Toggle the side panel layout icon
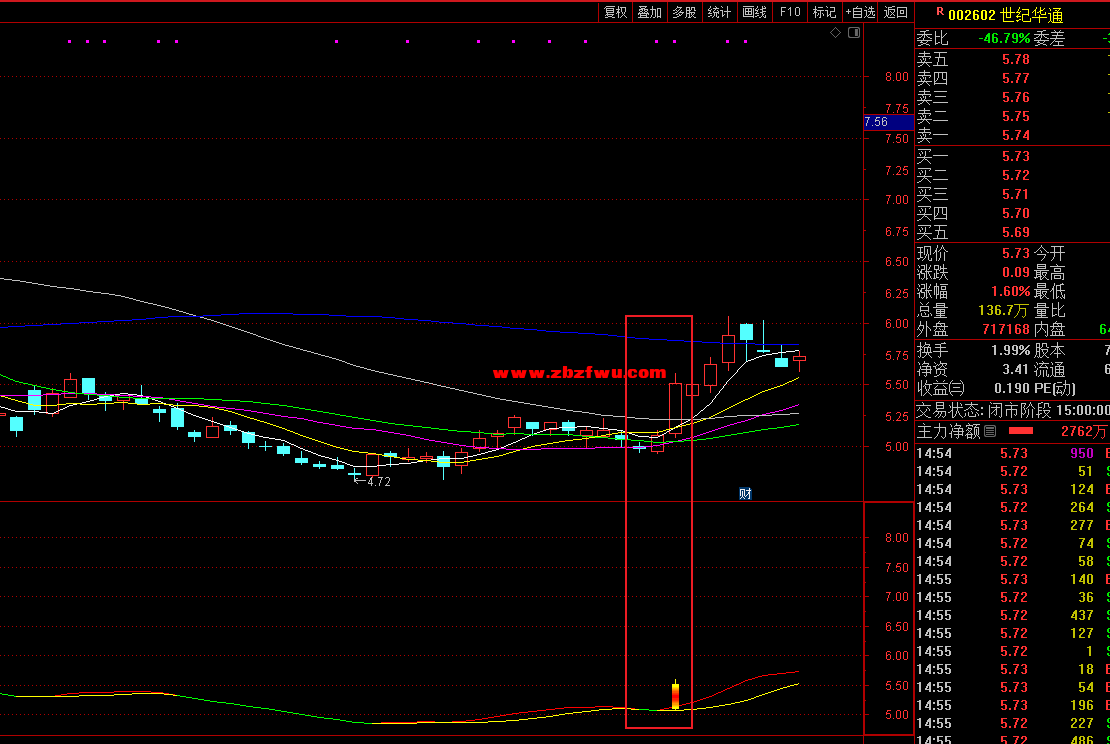Viewport: 1110px width, 744px height. click(854, 33)
